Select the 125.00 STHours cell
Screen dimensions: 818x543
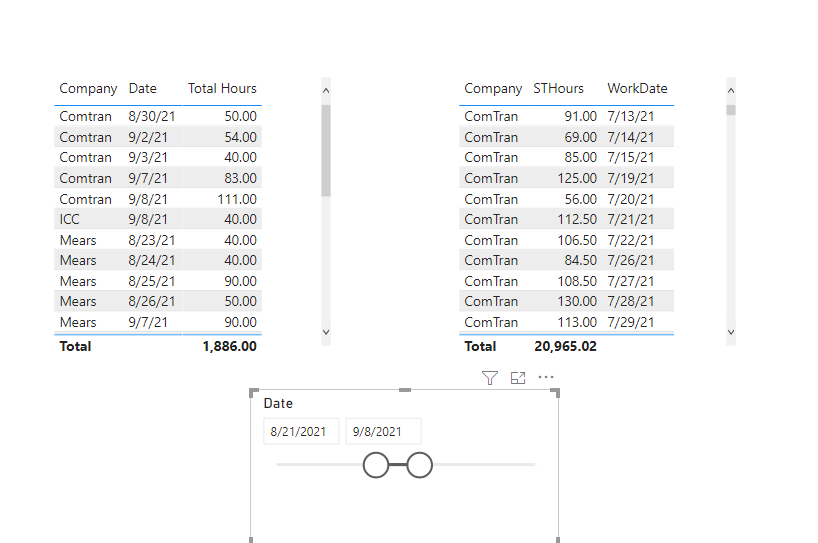(577, 178)
